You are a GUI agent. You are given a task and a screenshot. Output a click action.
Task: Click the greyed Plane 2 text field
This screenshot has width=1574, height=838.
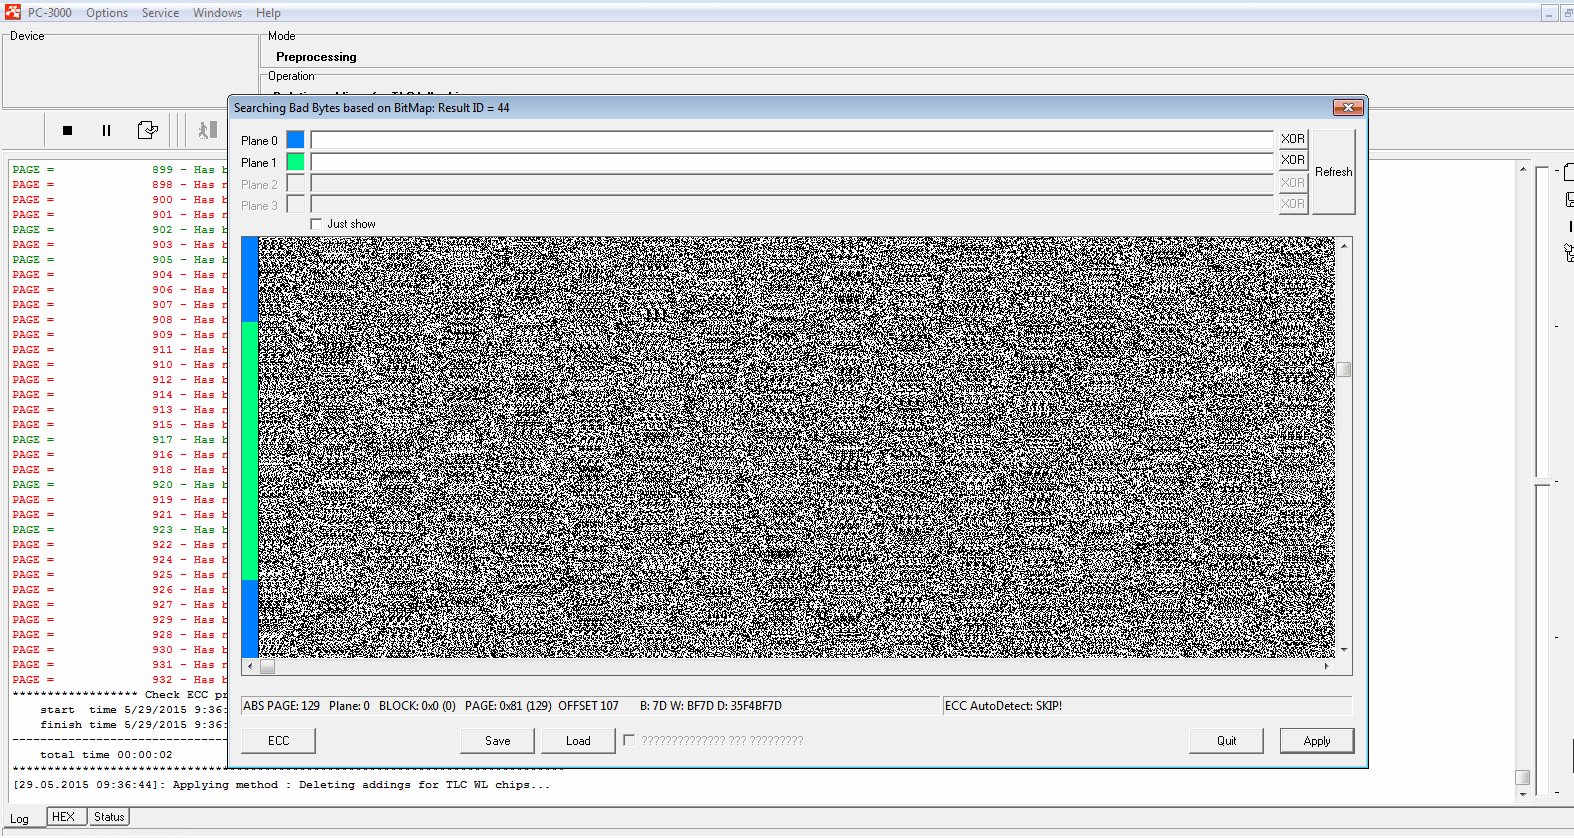(x=791, y=183)
